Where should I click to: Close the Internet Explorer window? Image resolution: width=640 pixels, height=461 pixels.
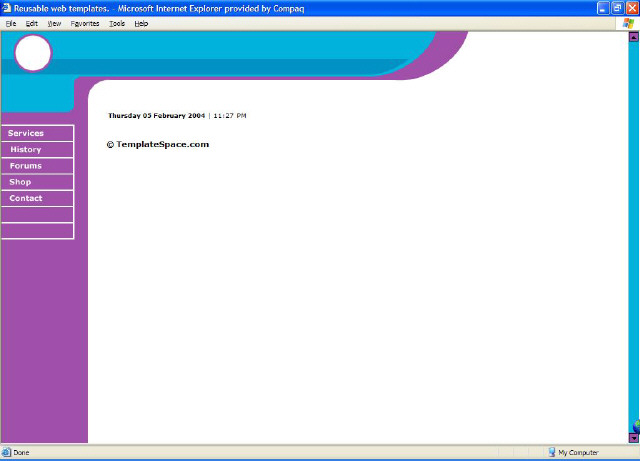click(x=631, y=8)
